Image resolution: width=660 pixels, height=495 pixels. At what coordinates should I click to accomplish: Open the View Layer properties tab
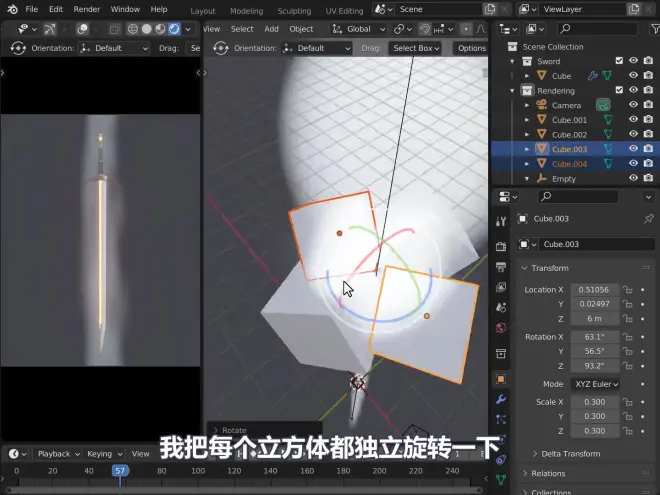(501, 287)
